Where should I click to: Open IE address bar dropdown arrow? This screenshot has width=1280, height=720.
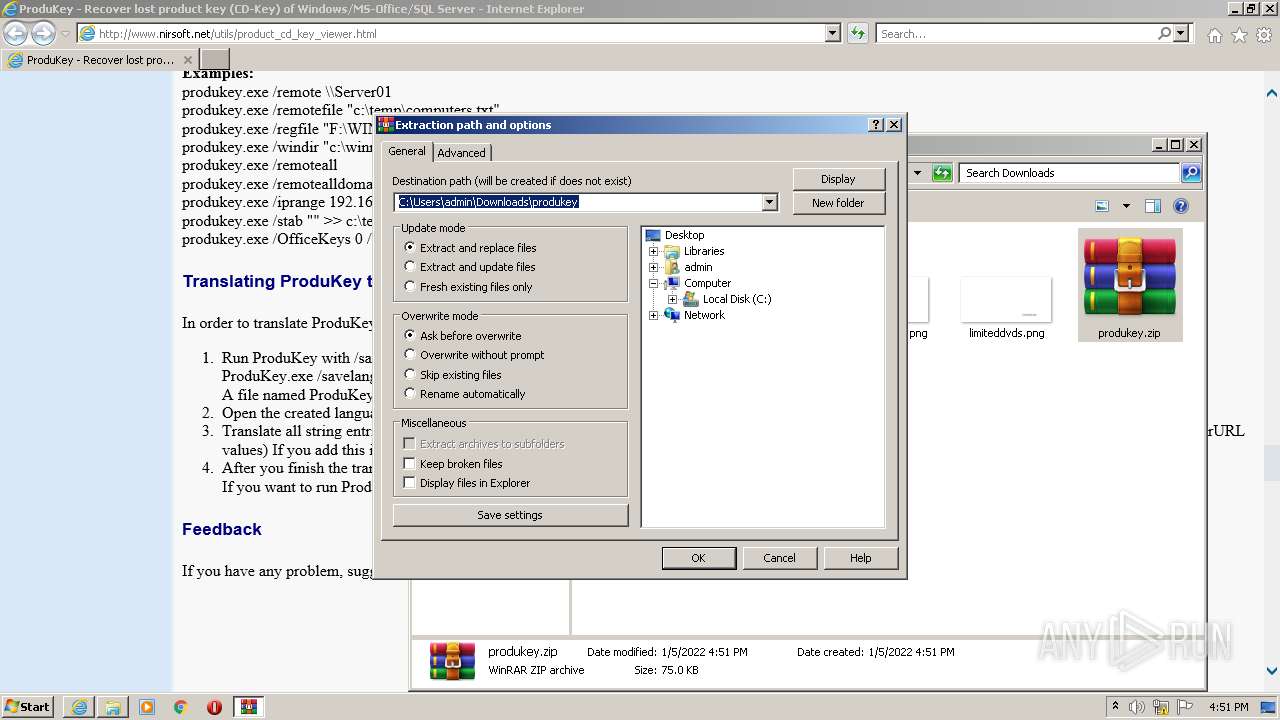tap(833, 33)
